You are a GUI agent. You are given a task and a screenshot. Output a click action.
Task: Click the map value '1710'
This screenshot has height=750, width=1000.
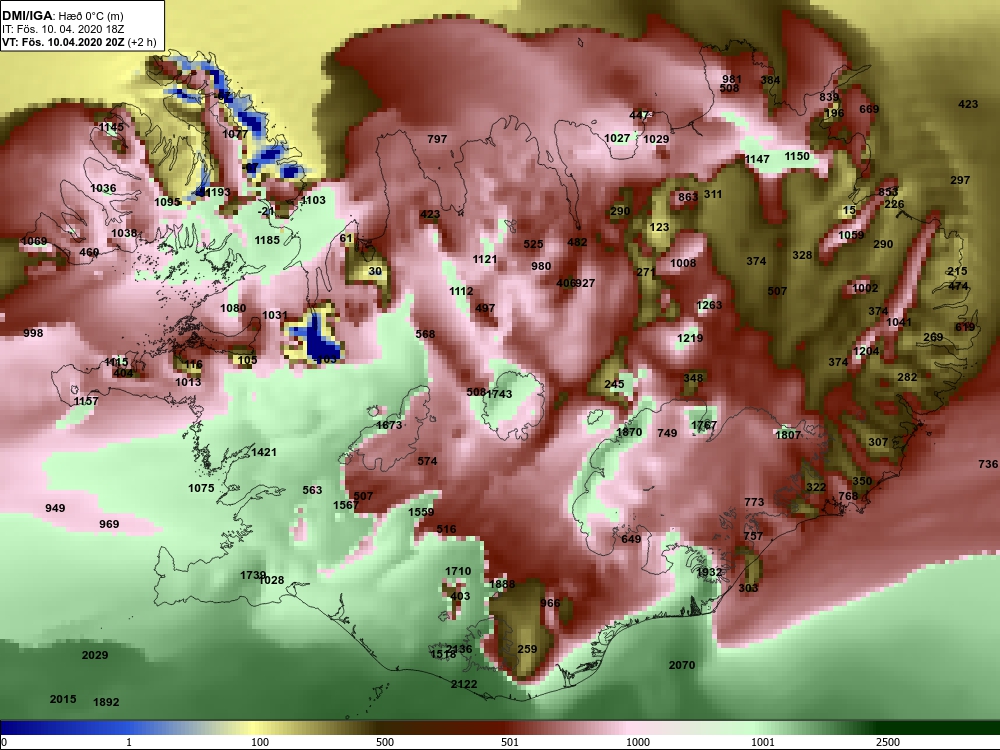coord(458,571)
